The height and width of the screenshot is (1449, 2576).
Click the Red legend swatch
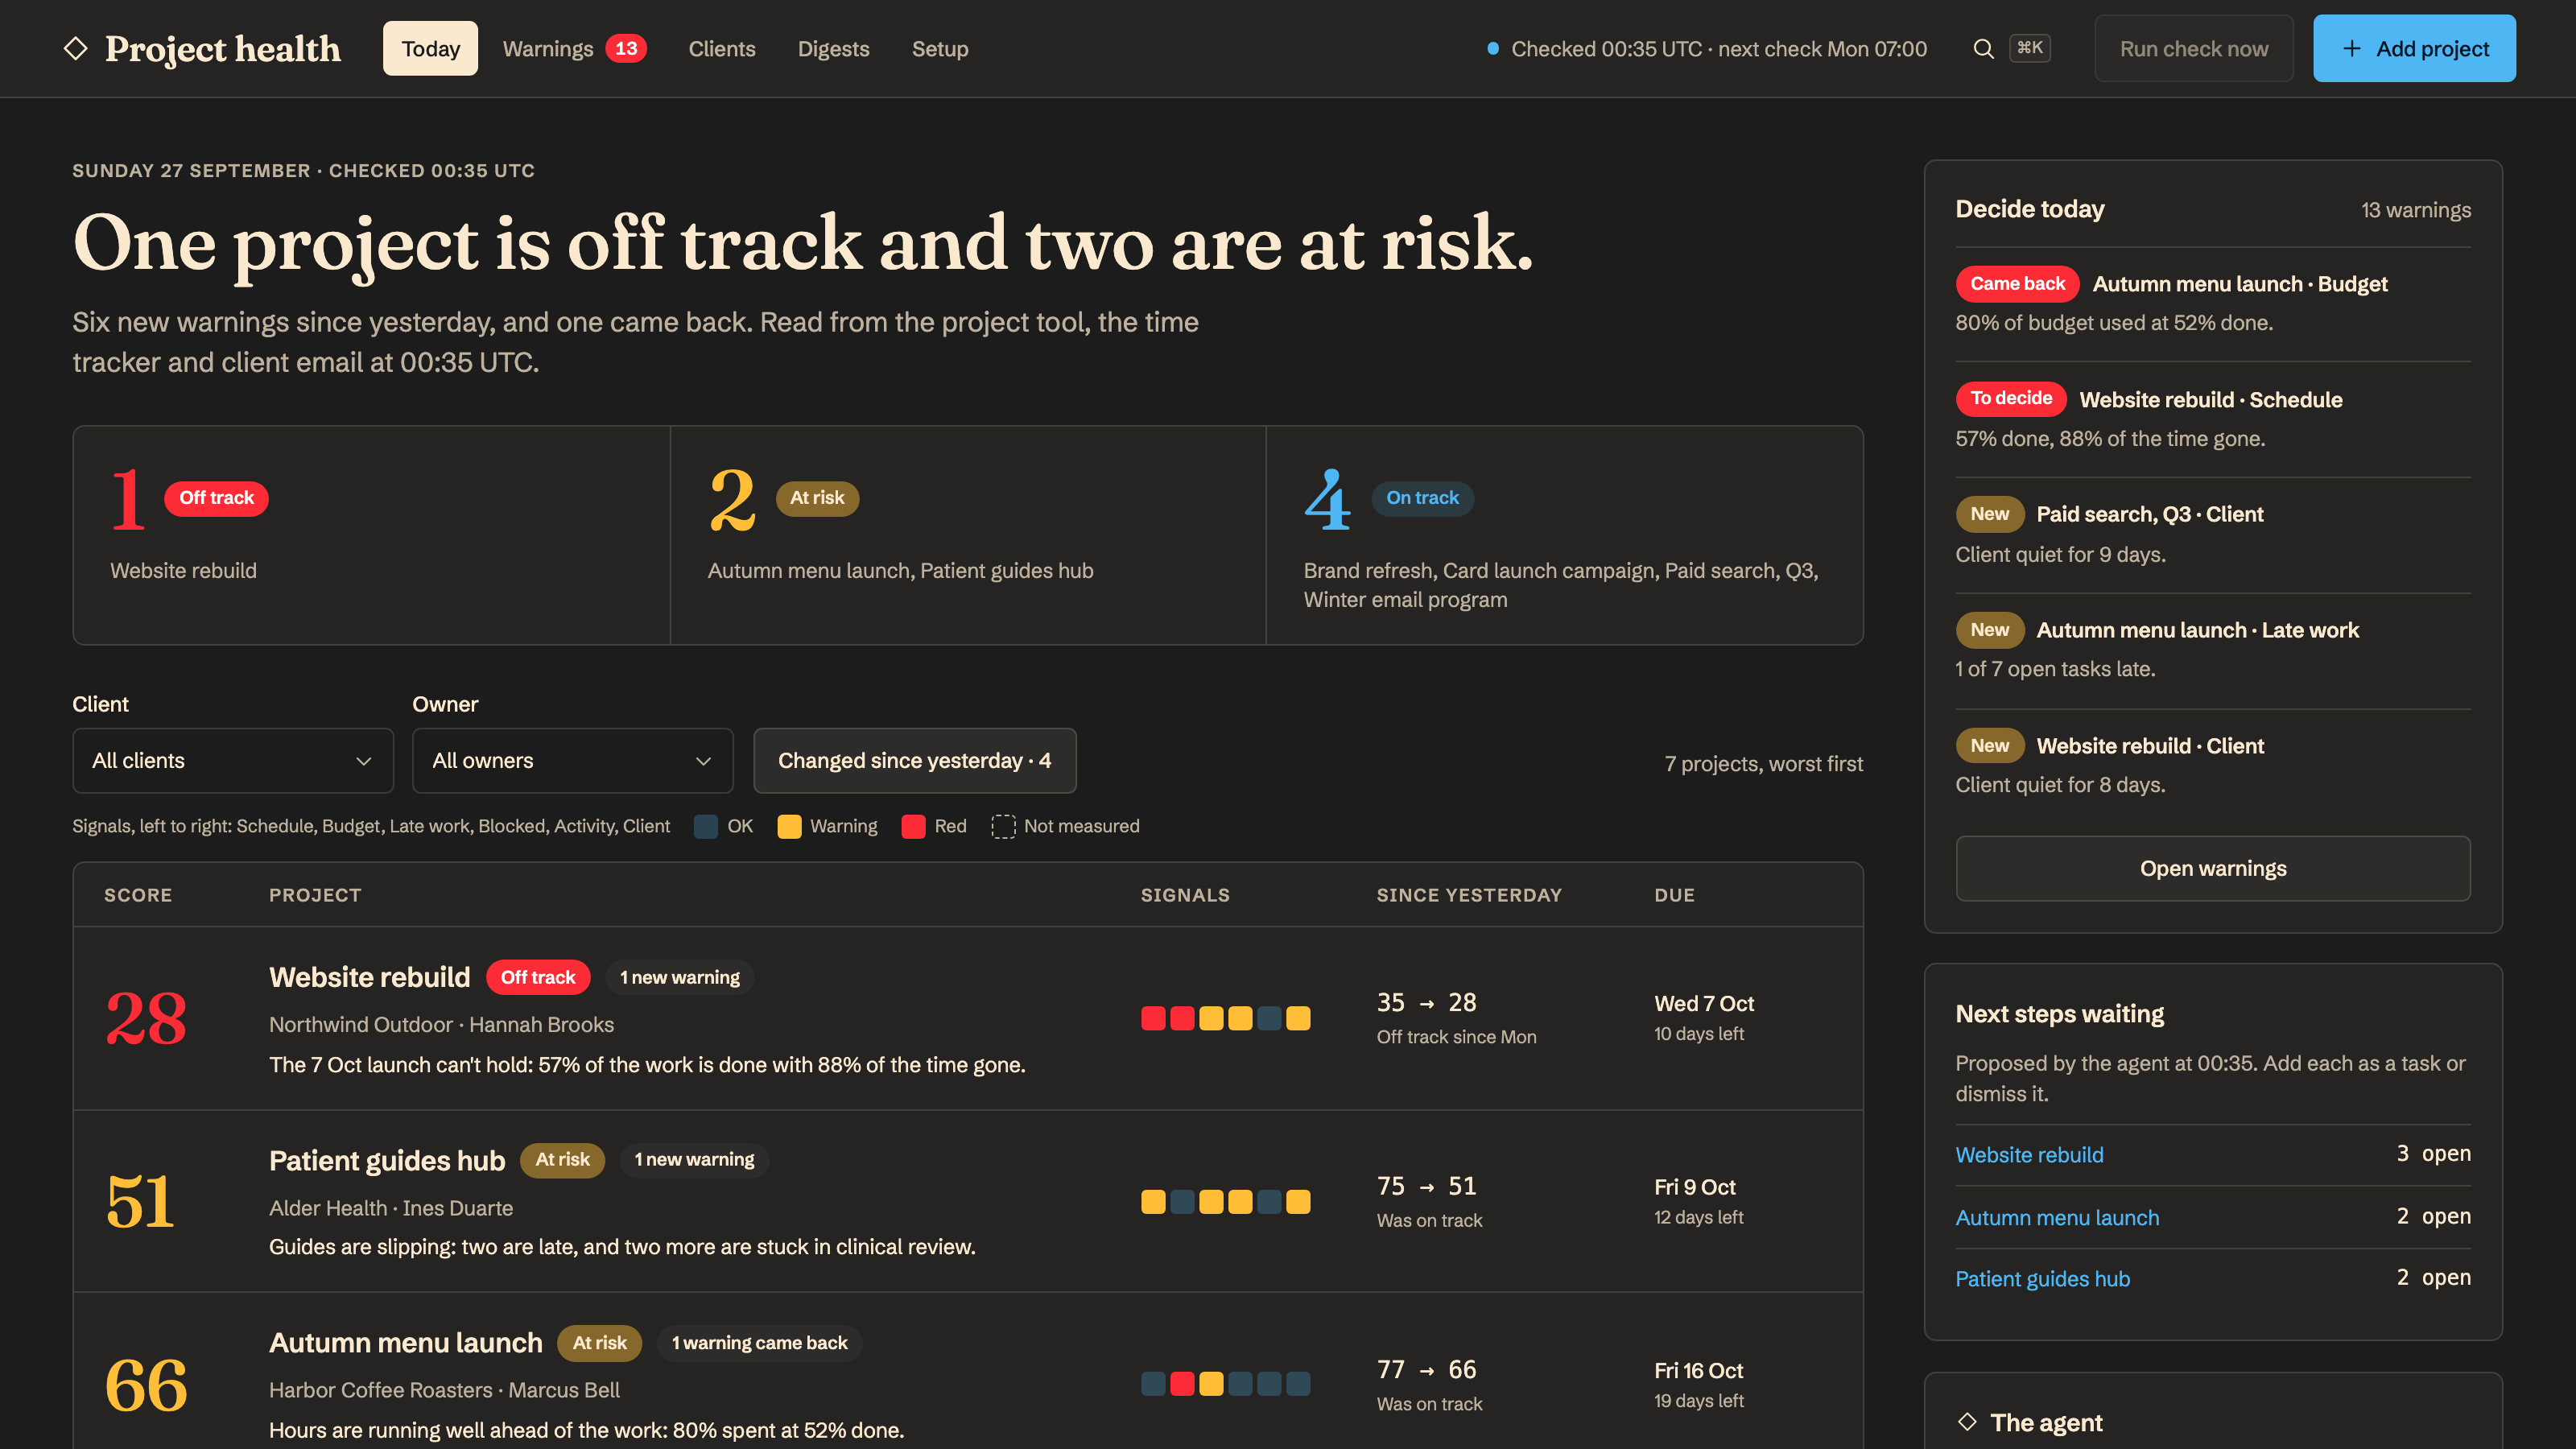[x=913, y=826]
